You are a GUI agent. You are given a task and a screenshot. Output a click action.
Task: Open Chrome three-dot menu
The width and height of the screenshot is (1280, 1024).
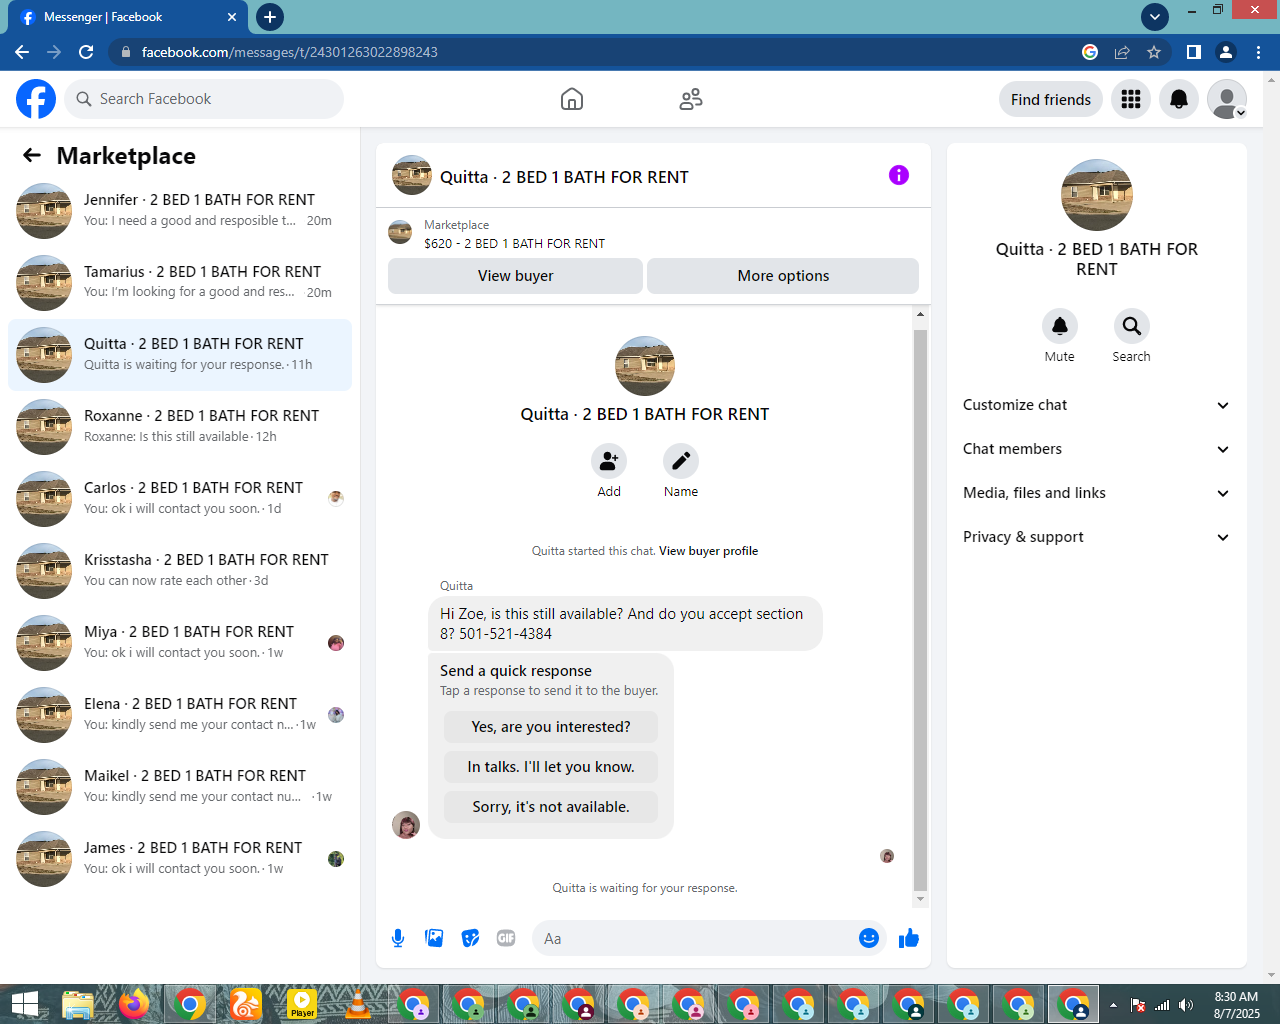coord(1258,52)
